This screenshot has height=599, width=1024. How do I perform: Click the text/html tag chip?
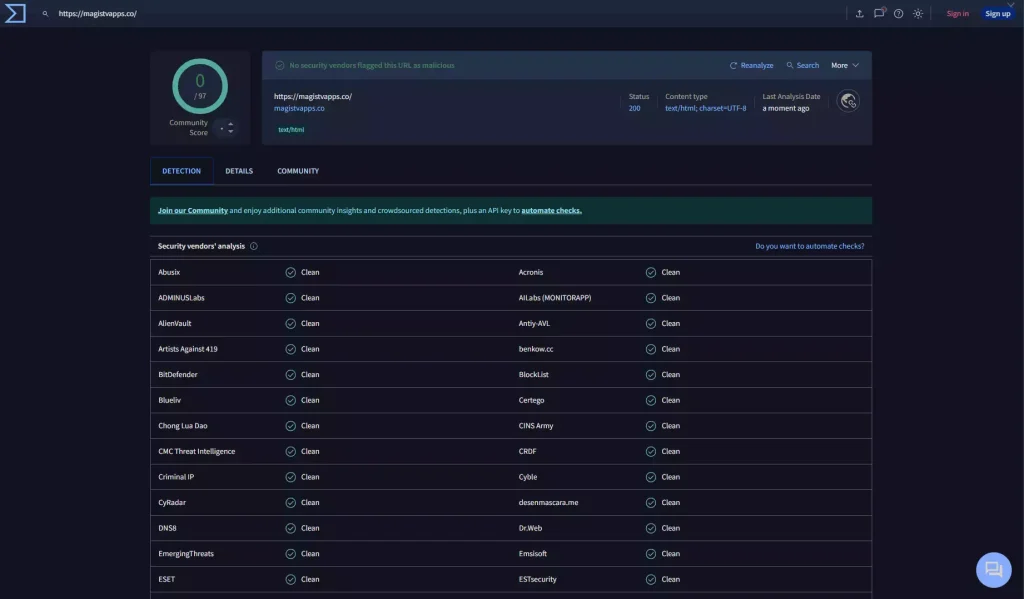coord(291,129)
